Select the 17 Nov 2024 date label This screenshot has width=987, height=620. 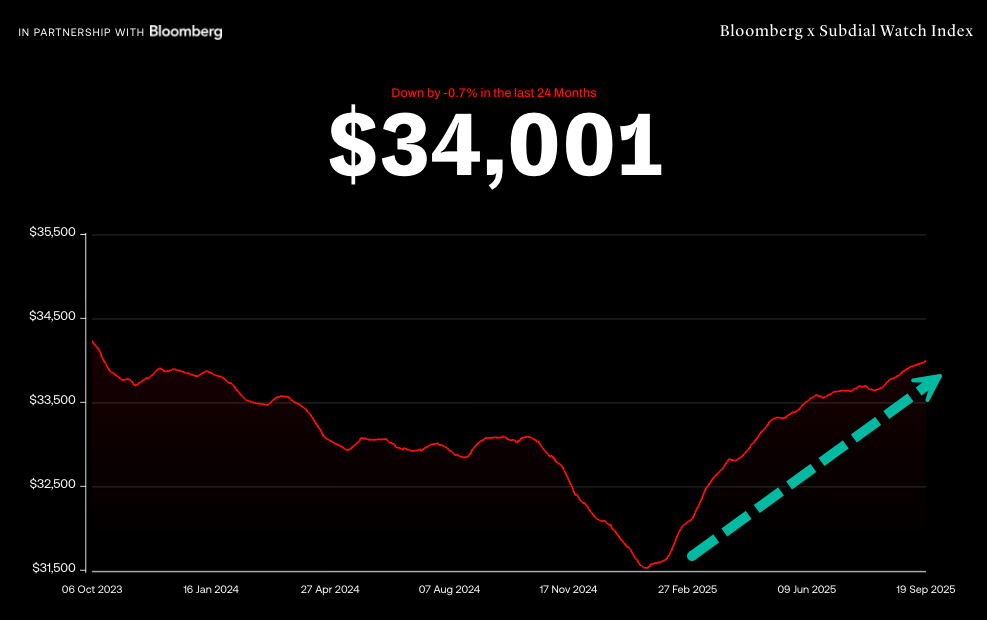click(568, 590)
